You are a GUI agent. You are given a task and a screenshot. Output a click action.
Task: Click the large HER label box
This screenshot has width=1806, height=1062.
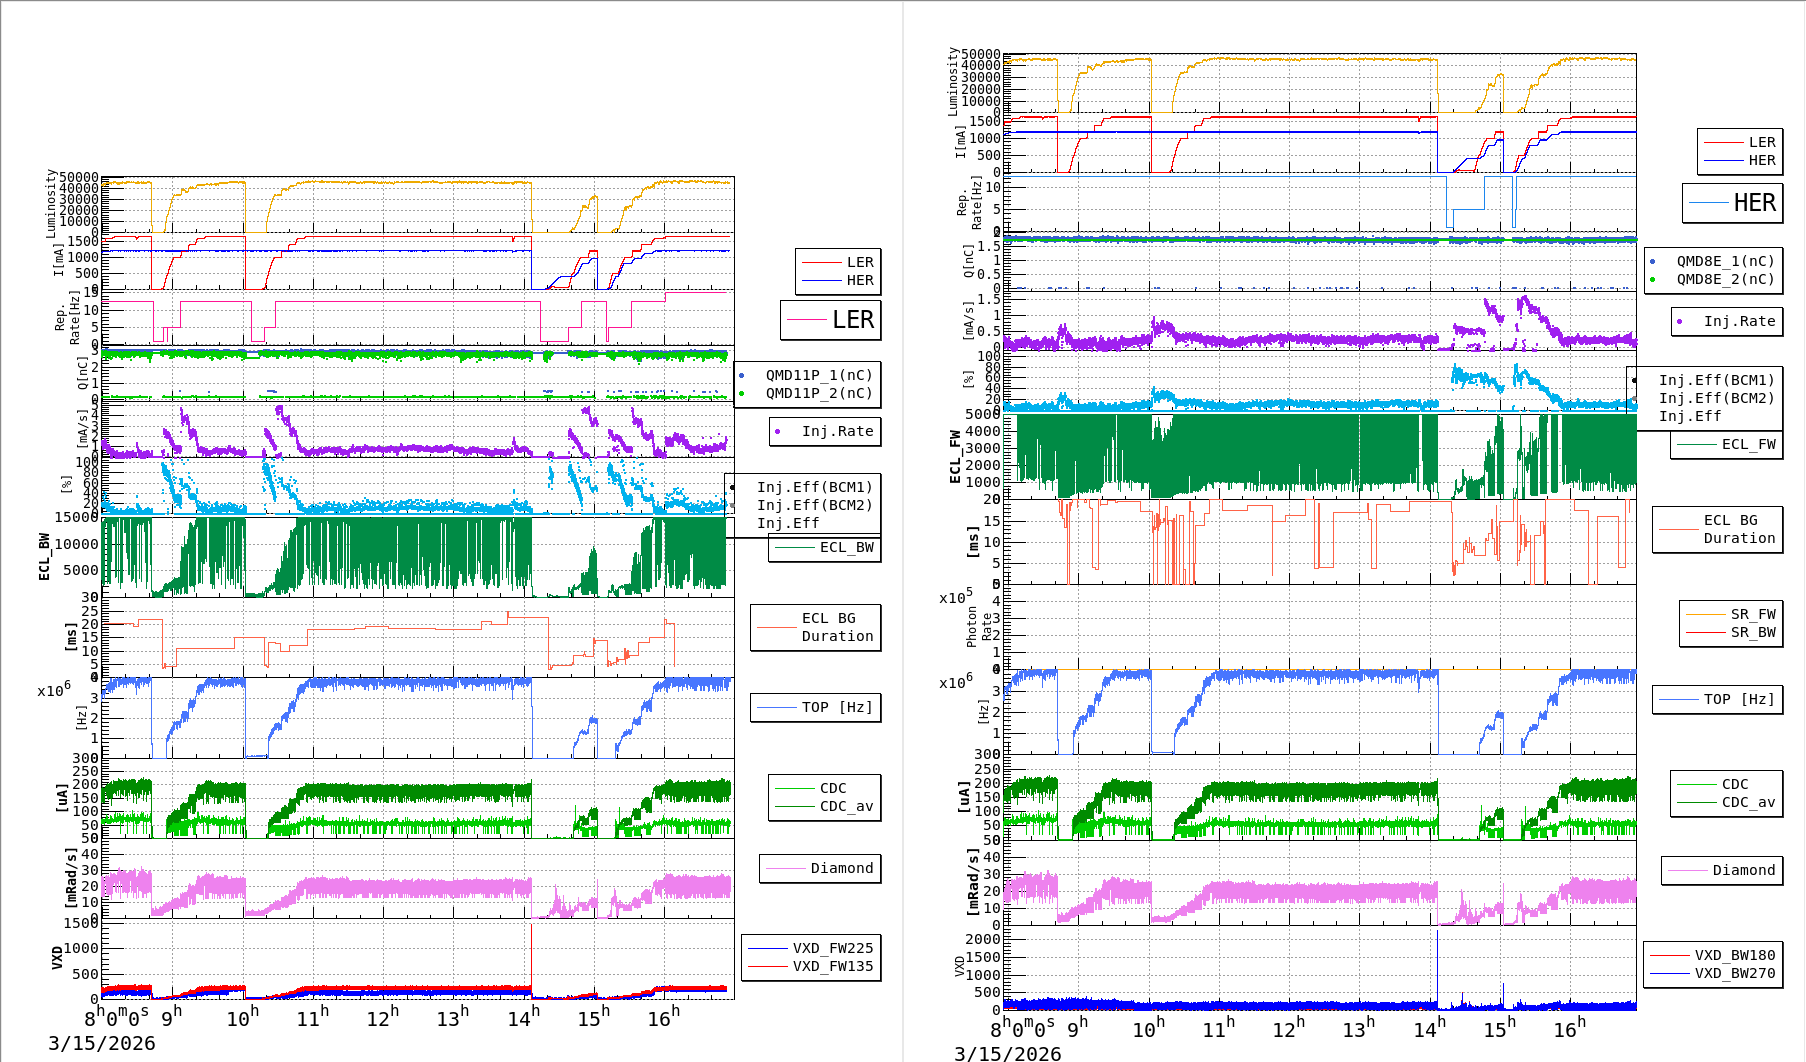click(x=1732, y=203)
